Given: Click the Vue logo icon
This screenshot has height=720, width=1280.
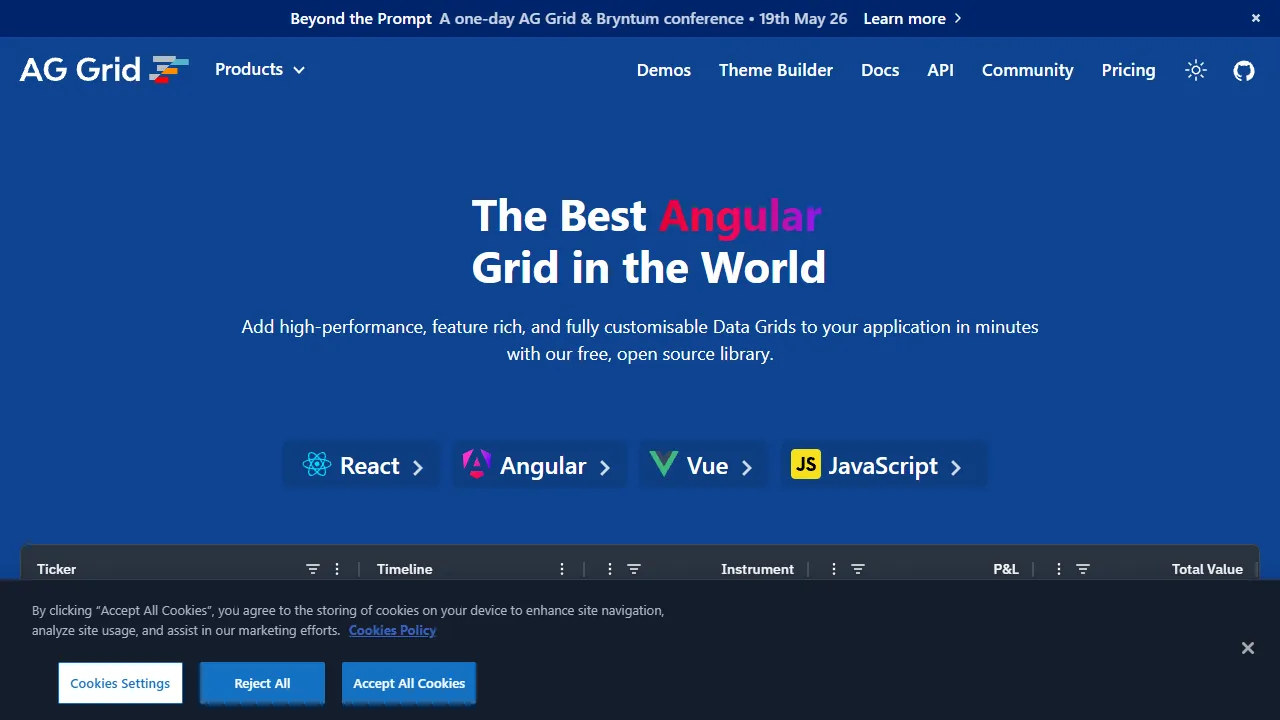Looking at the screenshot, I should pos(663,464).
